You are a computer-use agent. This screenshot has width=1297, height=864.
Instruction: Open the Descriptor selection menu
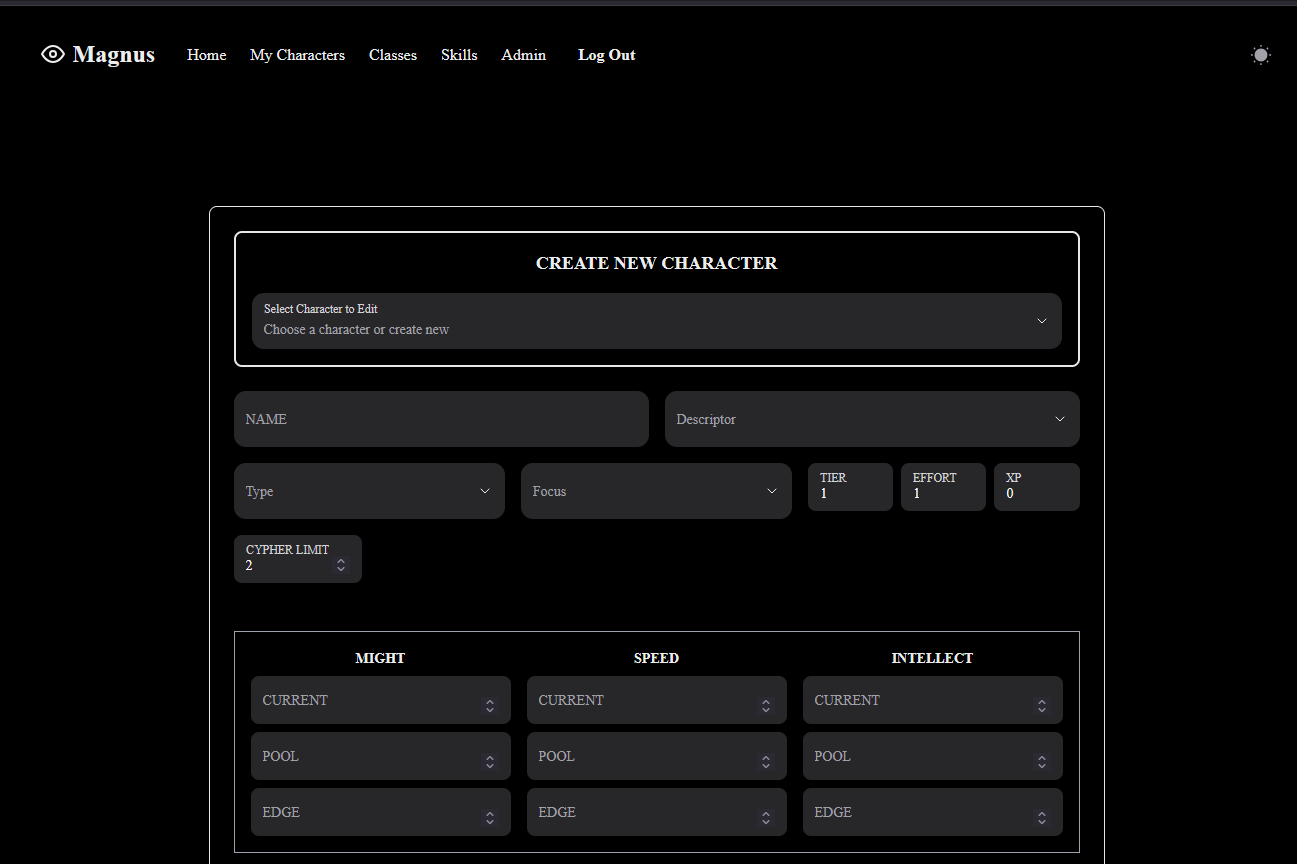tap(872, 419)
